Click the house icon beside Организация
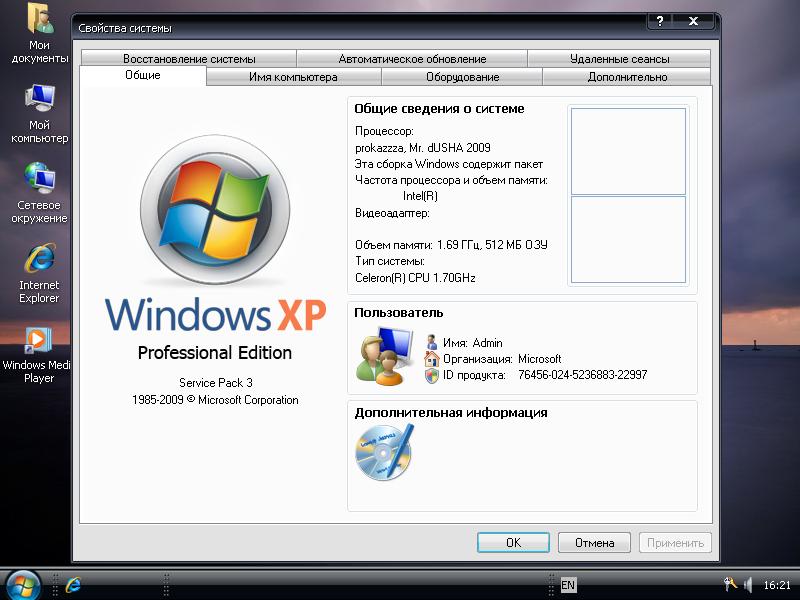This screenshot has height=600, width=800. tap(432, 359)
